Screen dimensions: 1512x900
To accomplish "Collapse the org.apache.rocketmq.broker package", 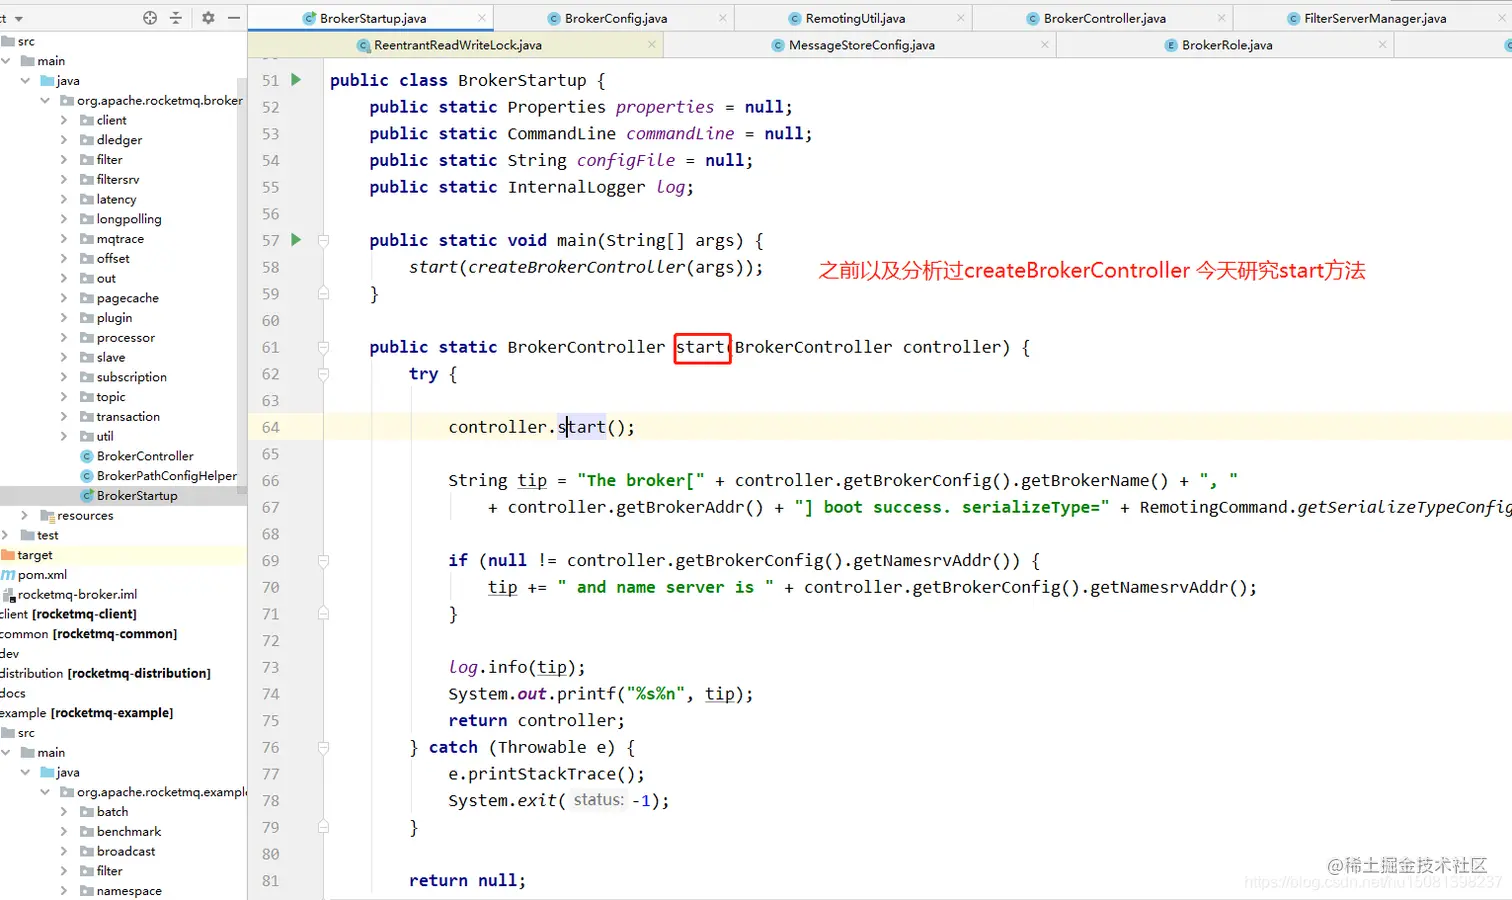I will coord(45,100).
